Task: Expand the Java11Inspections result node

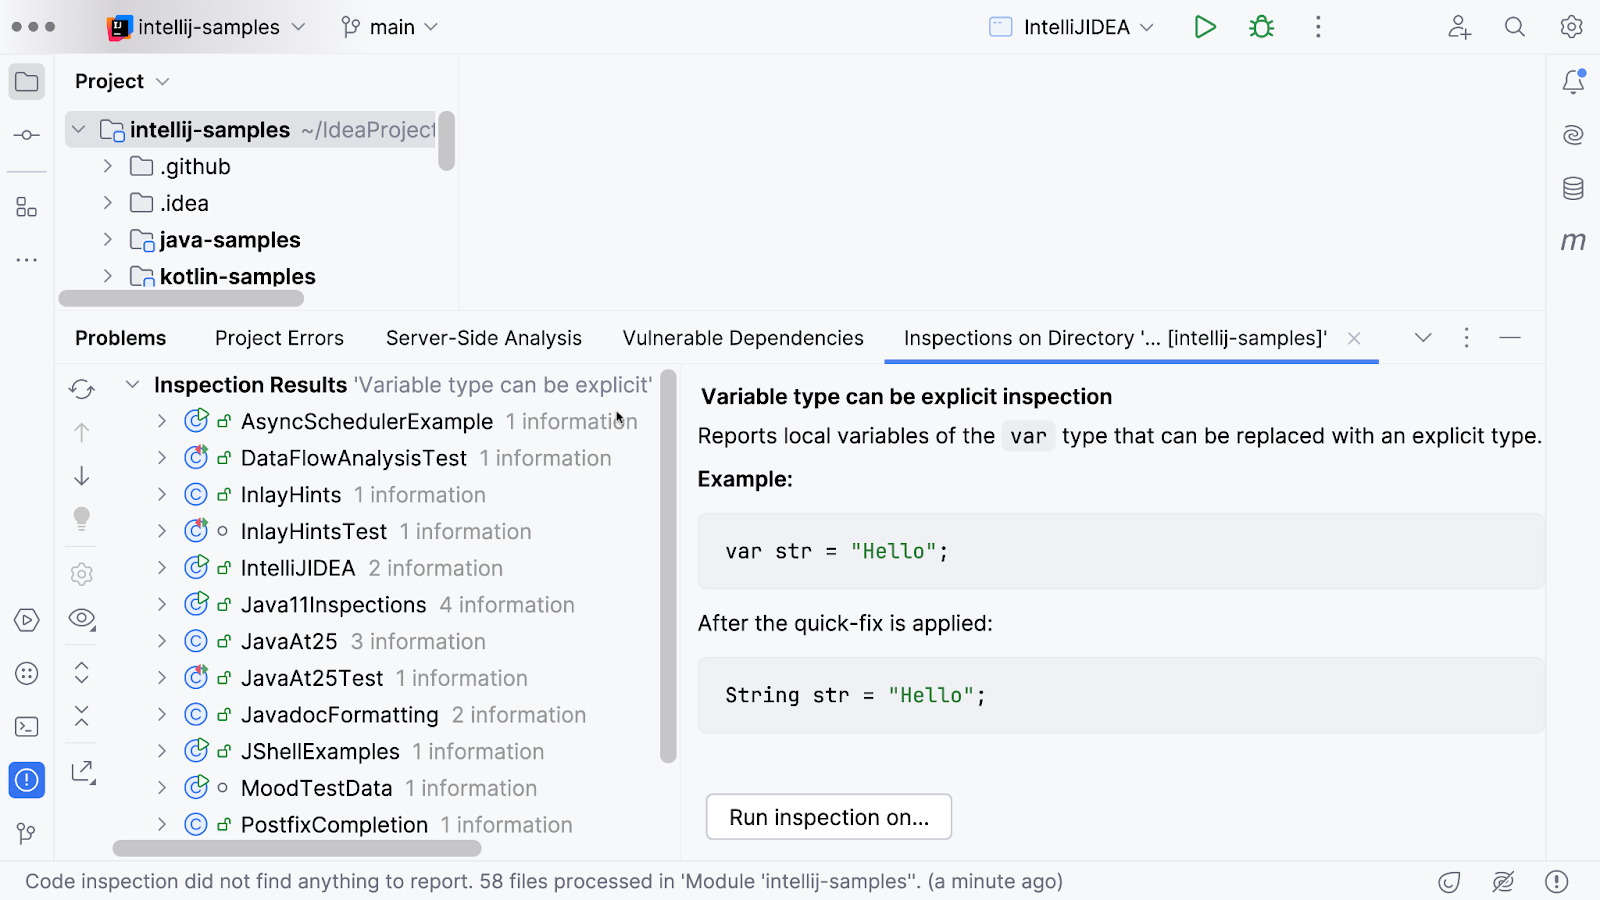Action: tap(162, 605)
